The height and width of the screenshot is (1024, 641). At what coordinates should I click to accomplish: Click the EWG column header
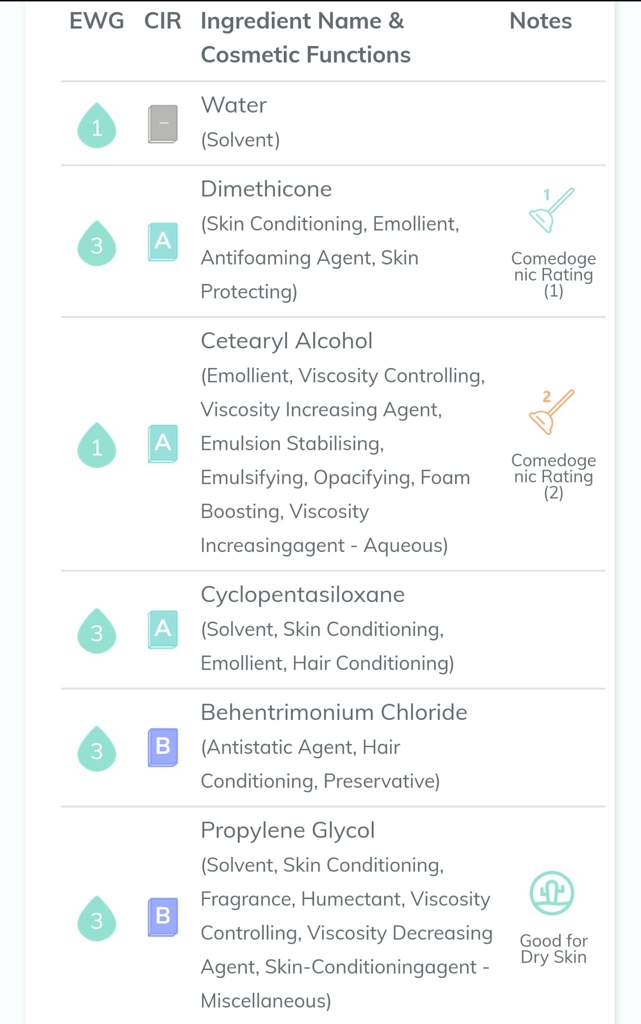97,21
